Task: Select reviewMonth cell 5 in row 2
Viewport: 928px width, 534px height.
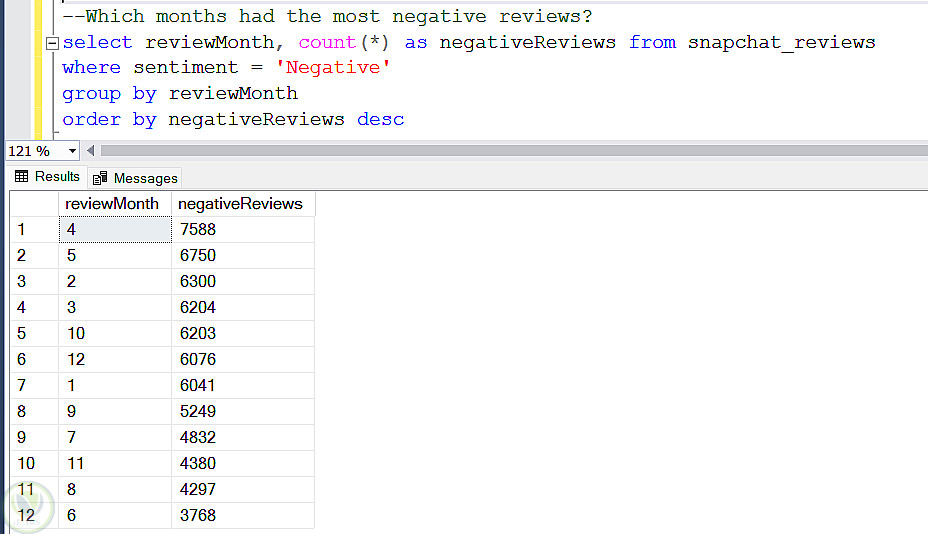Action: coord(115,256)
